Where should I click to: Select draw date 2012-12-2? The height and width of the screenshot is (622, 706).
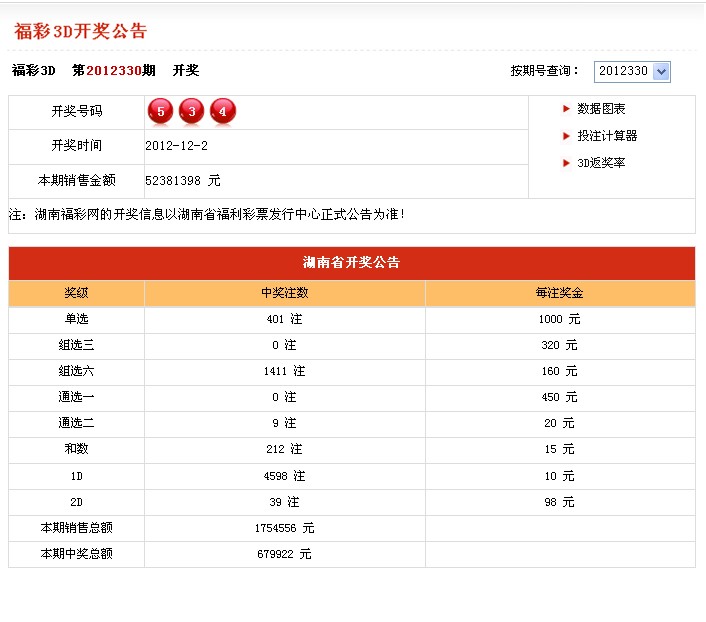click(x=176, y=146)
